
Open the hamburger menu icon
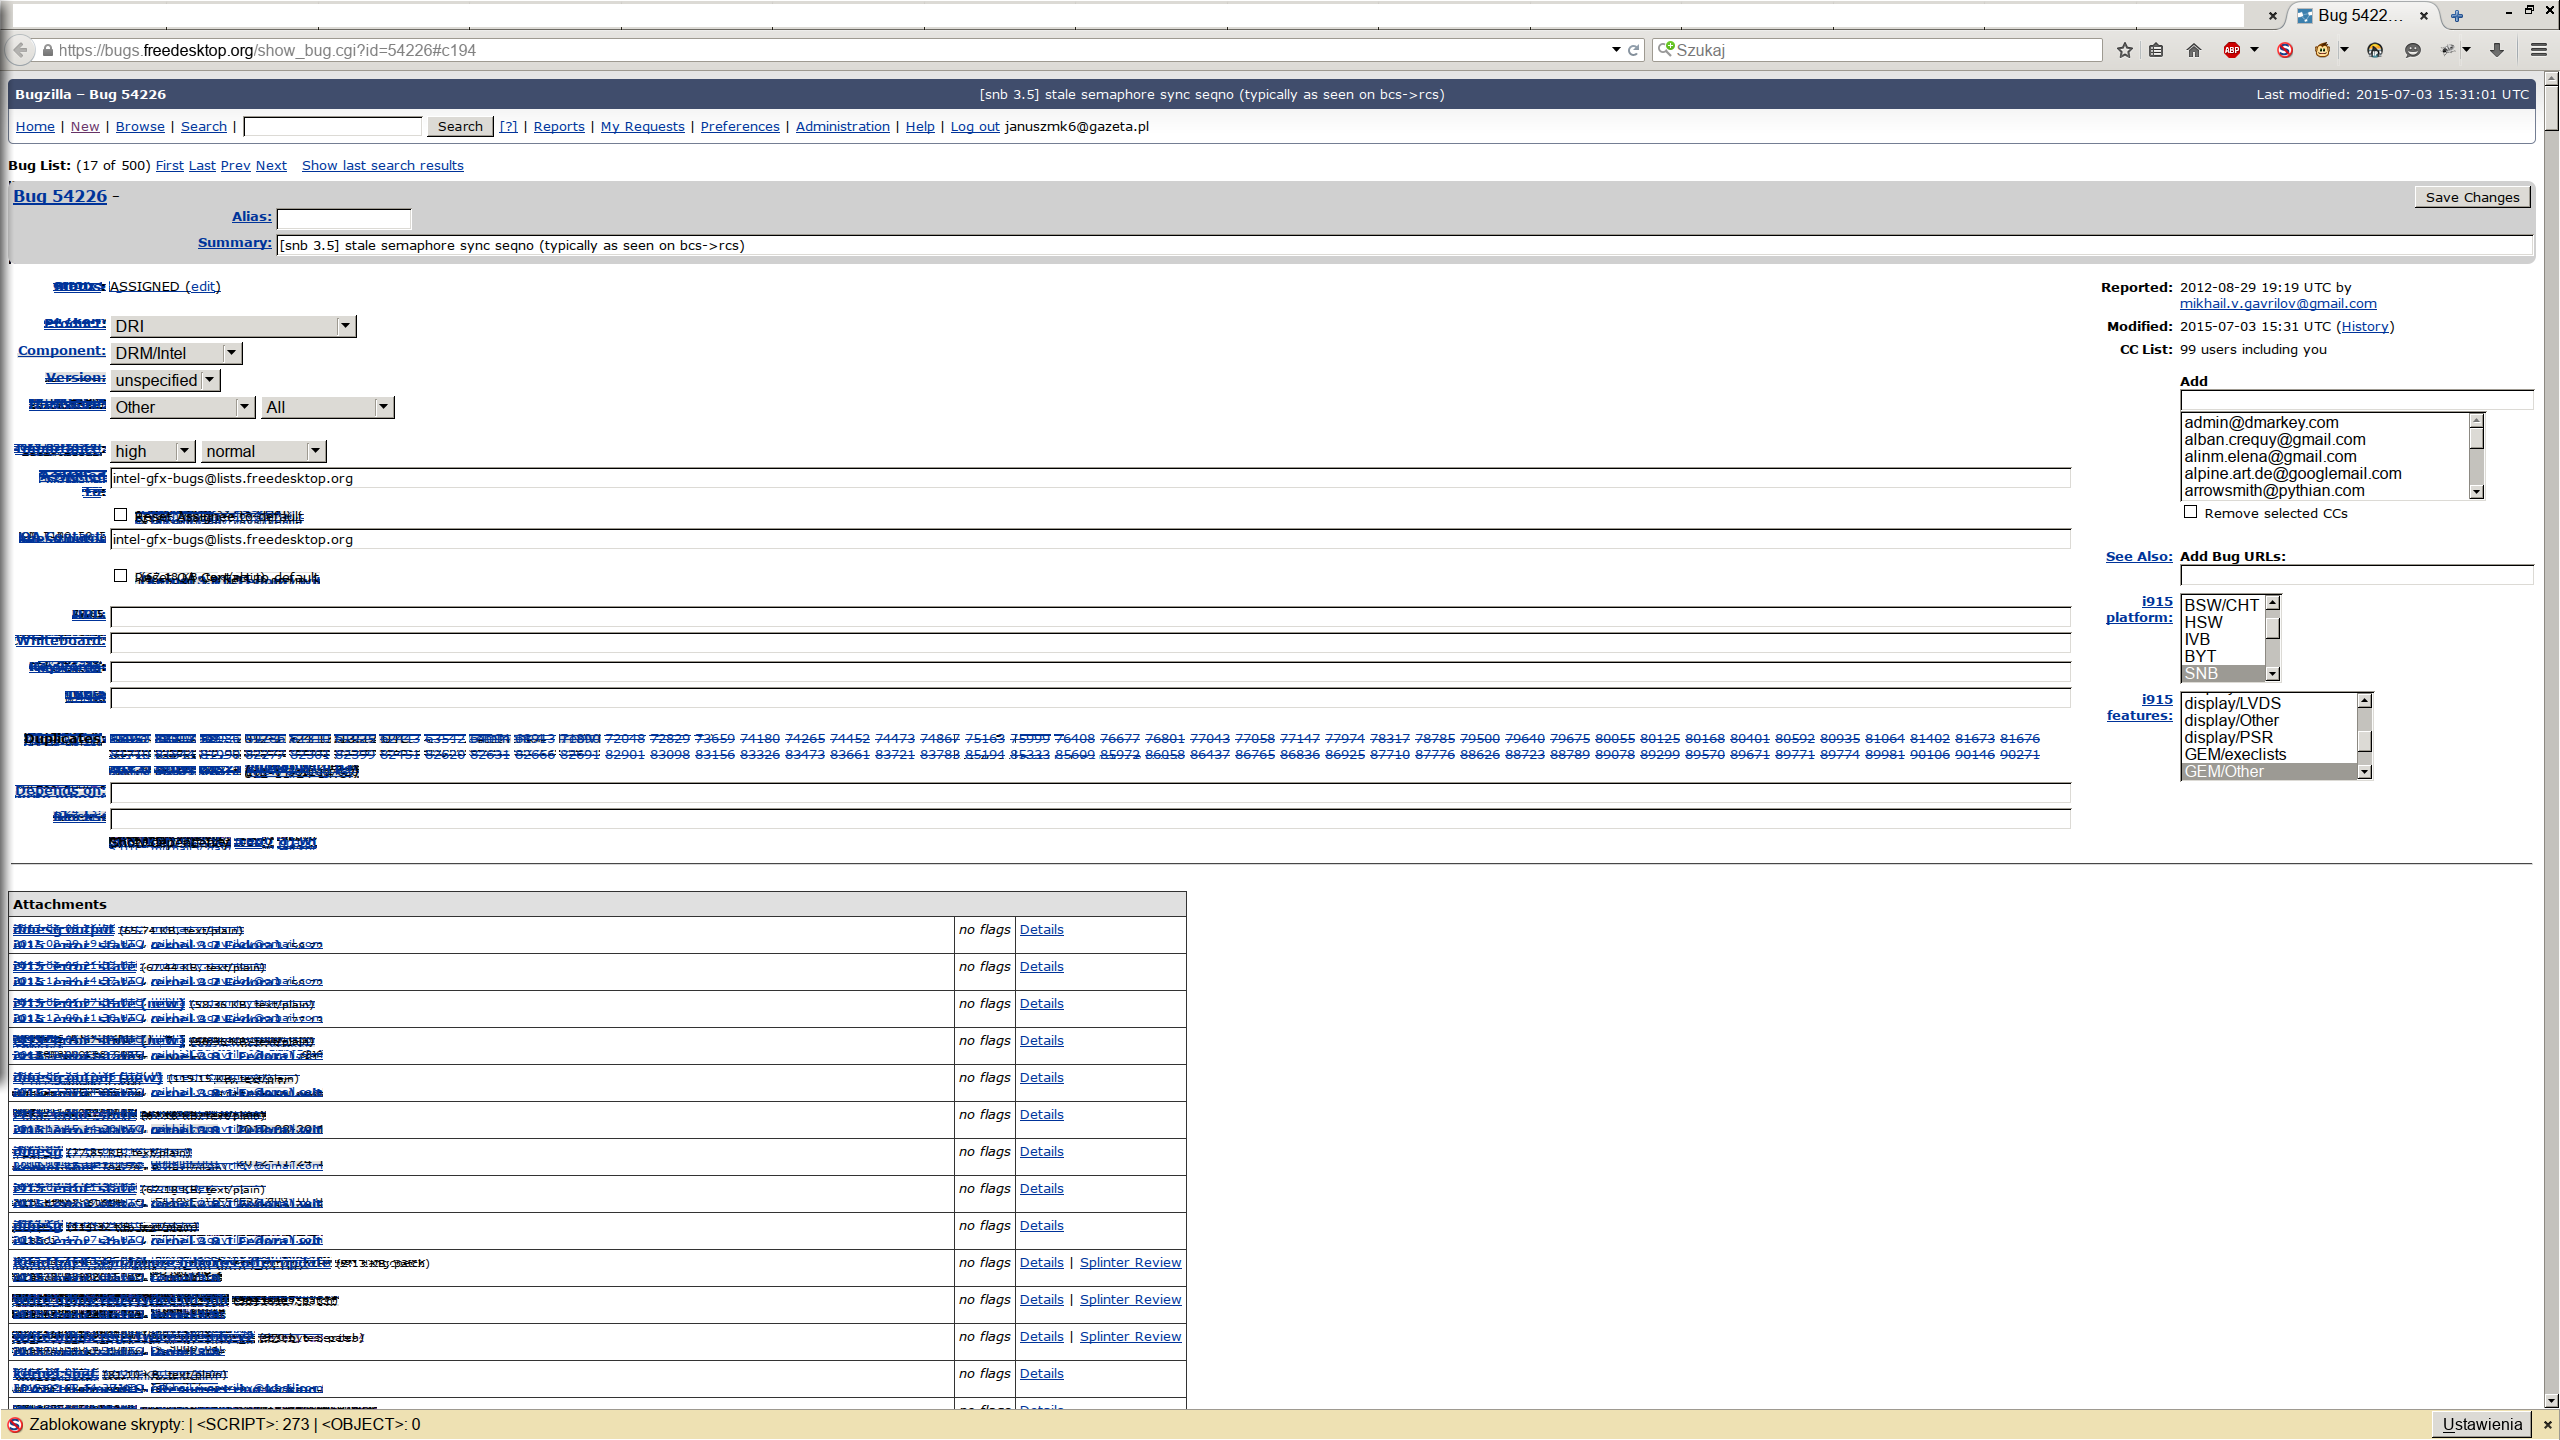(x=2538, y=50)
